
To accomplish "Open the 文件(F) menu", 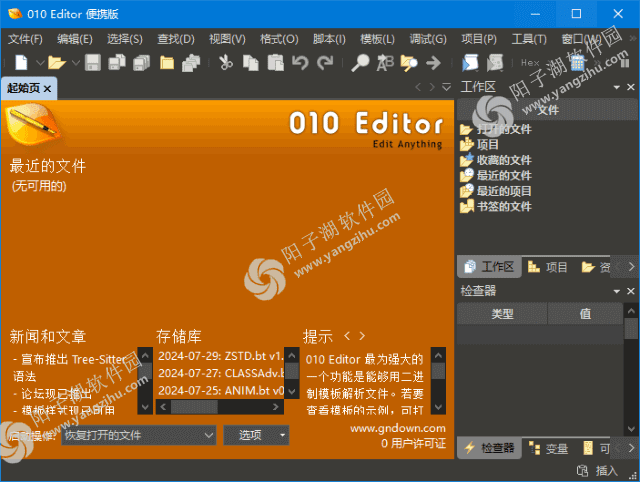I will pyautogui.click(x=25, y=39).
